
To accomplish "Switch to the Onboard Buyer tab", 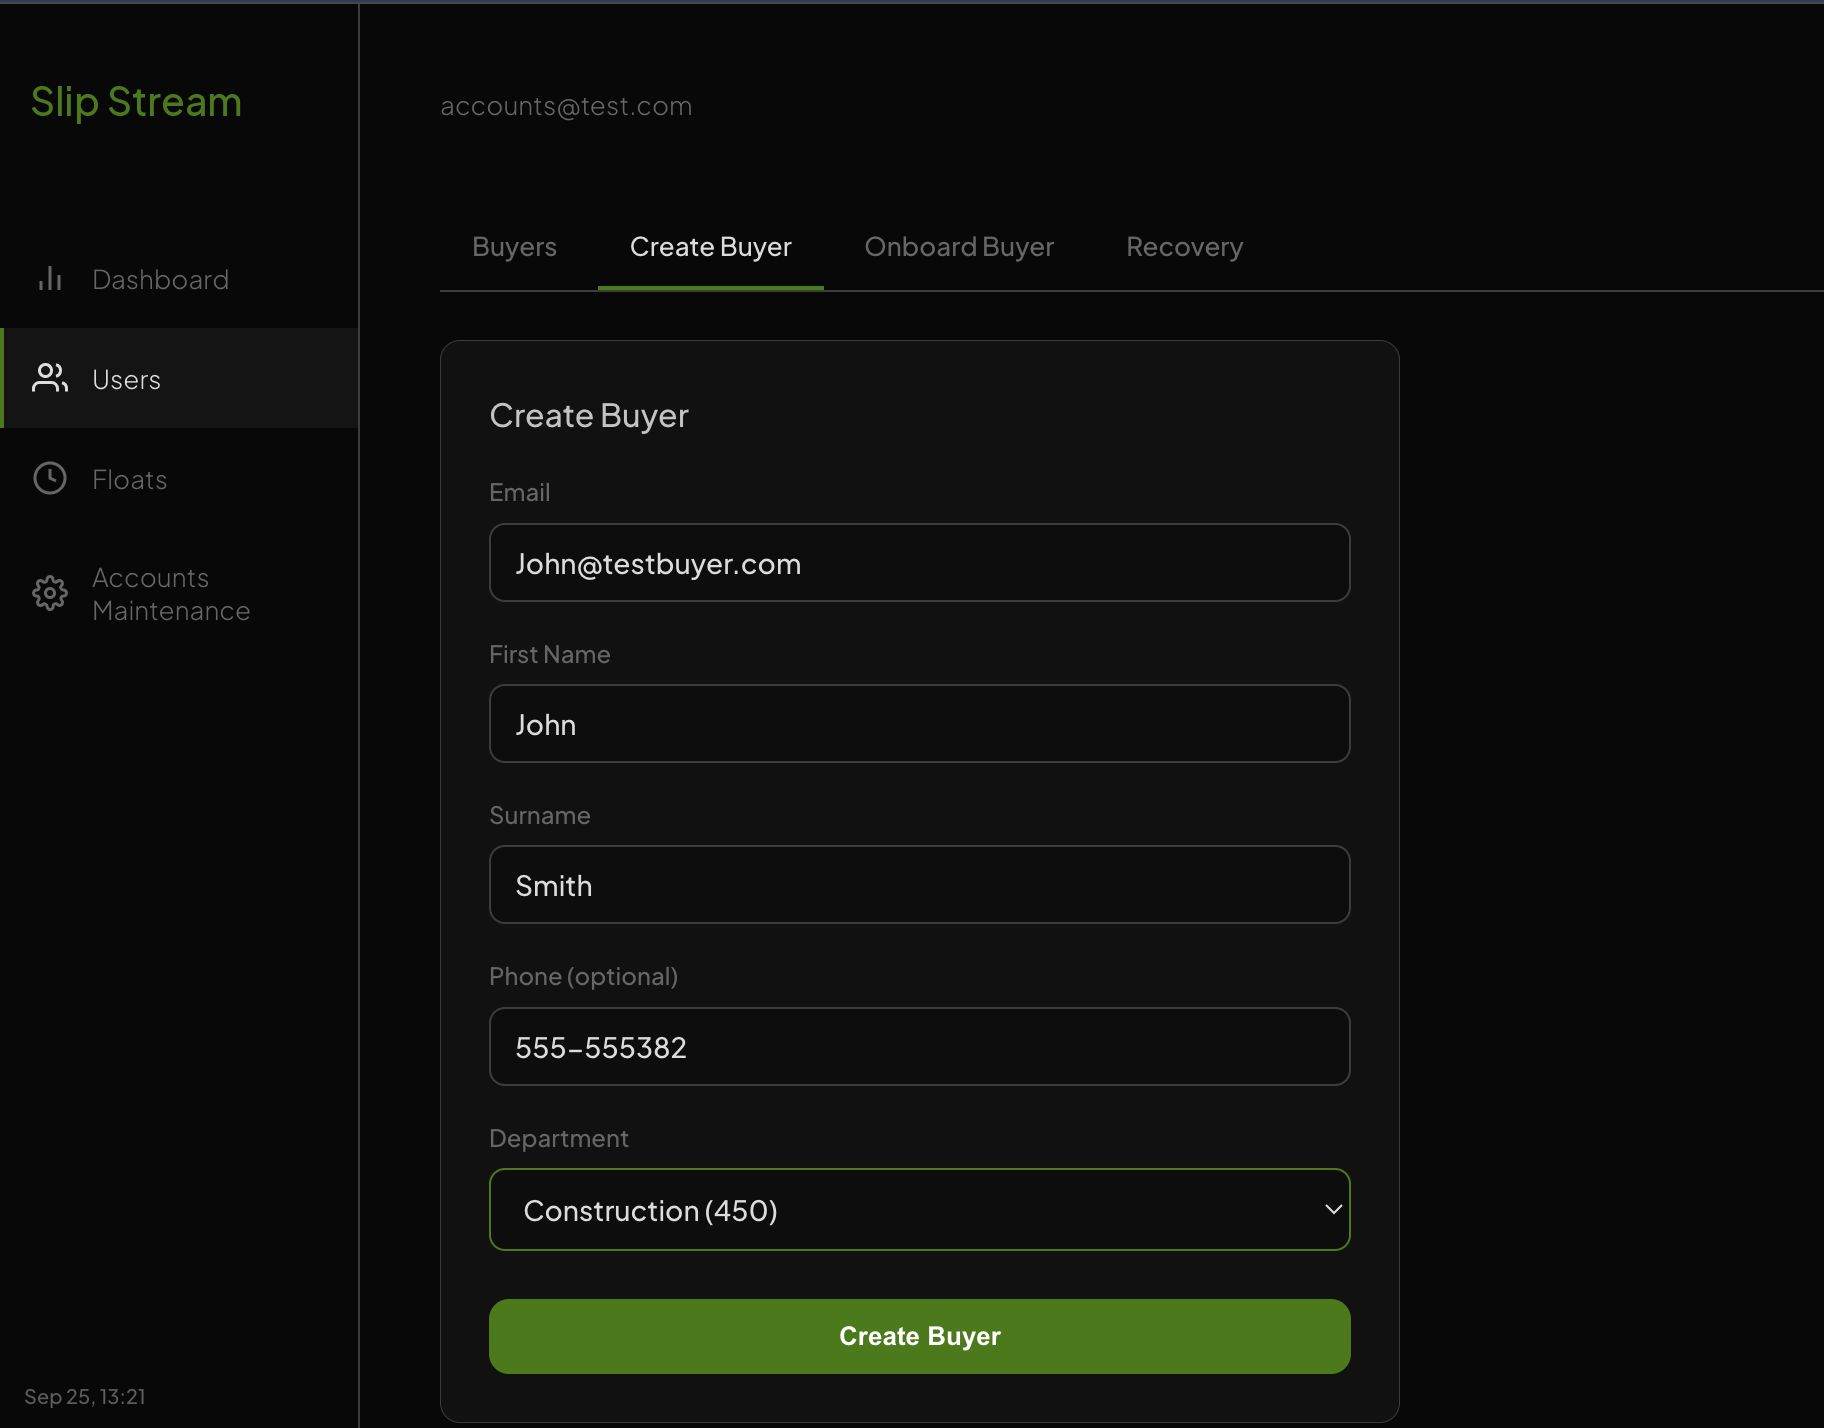I will (959, 247).
